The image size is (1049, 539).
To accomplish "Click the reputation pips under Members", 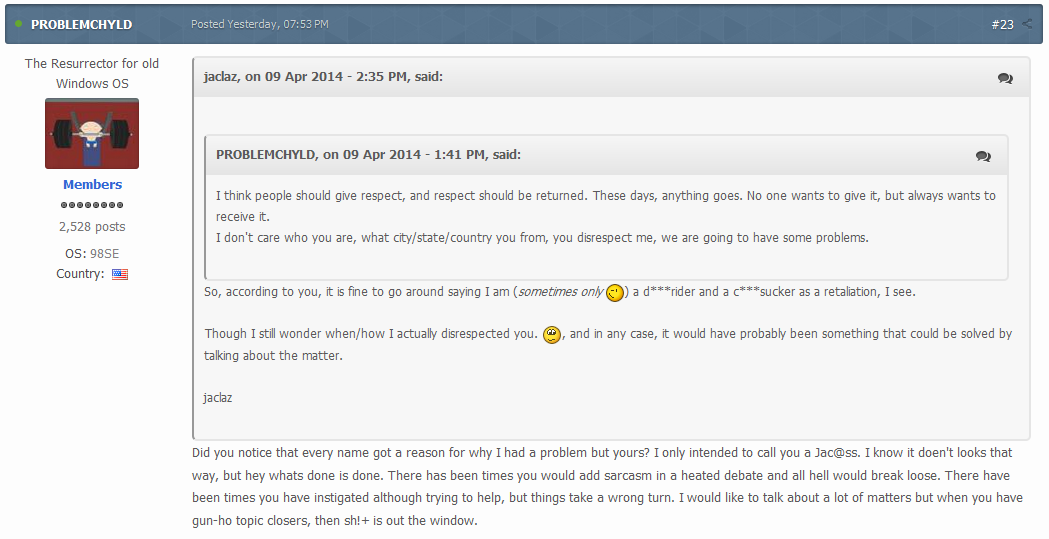I will pyautogui.click(x=92, y=205).
